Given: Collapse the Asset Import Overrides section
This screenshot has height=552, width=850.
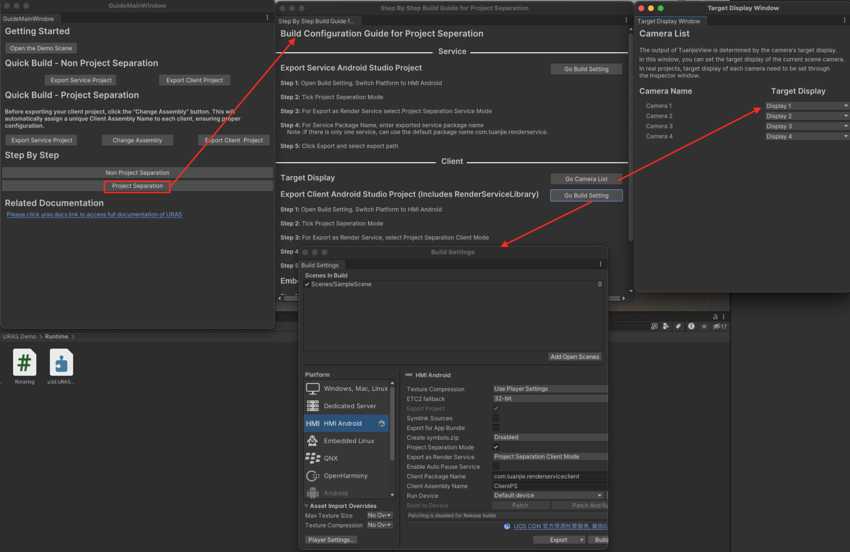Looking at the screenshot, I should (306, 505).
